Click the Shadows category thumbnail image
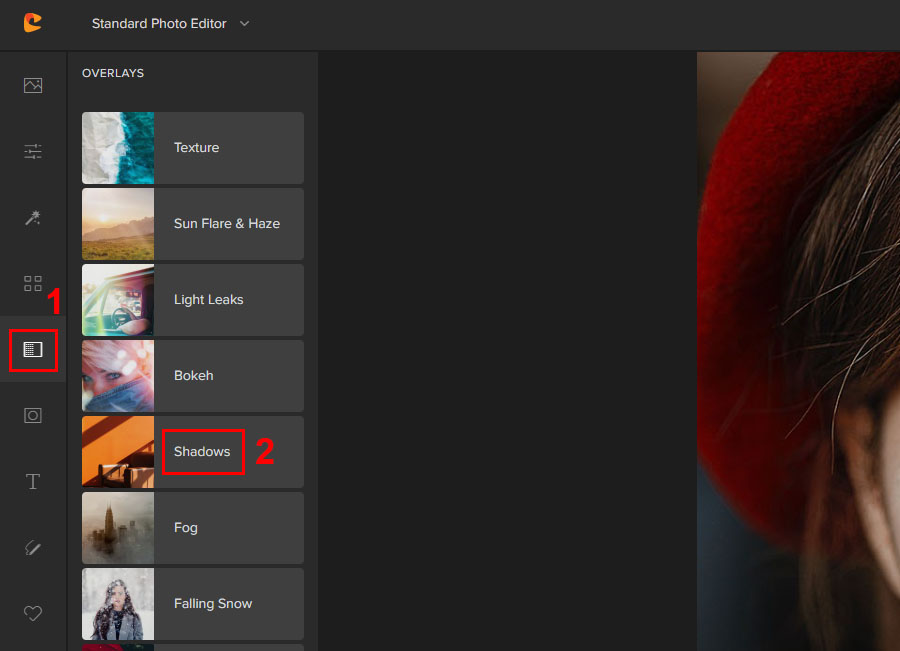900x651 pixels. coord(118,451)
